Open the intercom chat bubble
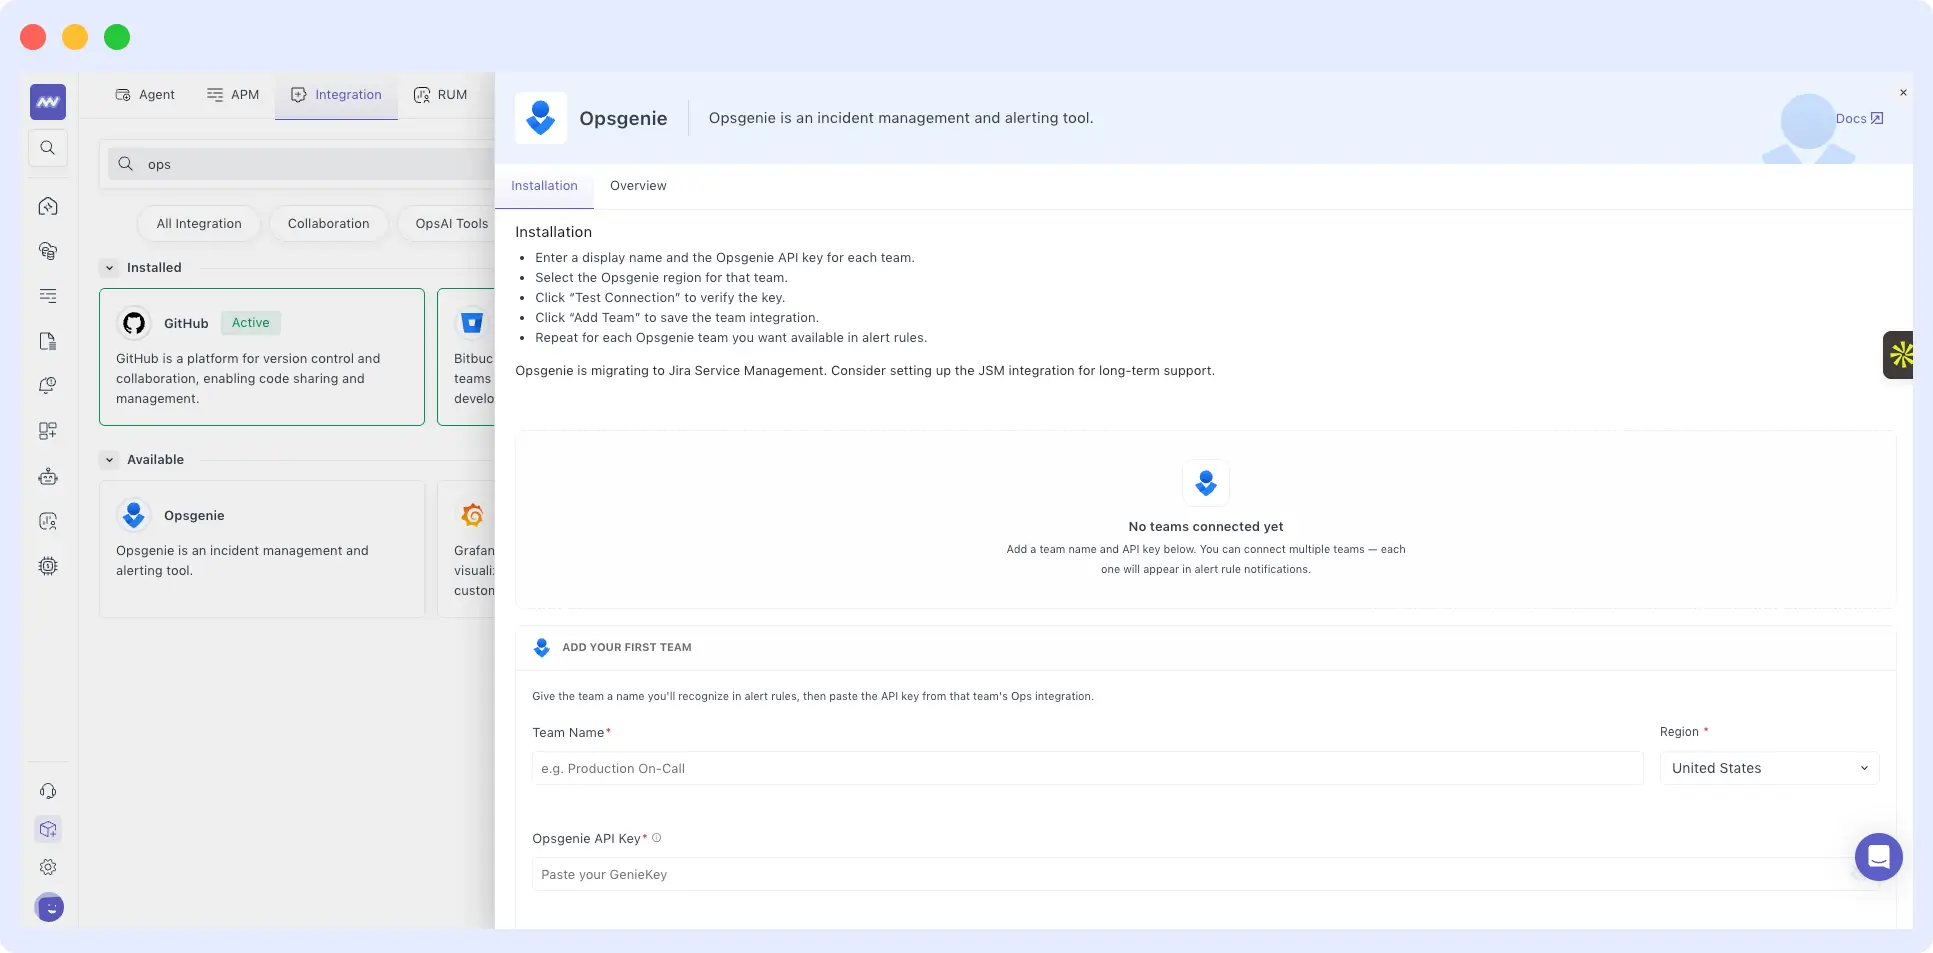The image size is (1933, 953). click(1878, 857)
